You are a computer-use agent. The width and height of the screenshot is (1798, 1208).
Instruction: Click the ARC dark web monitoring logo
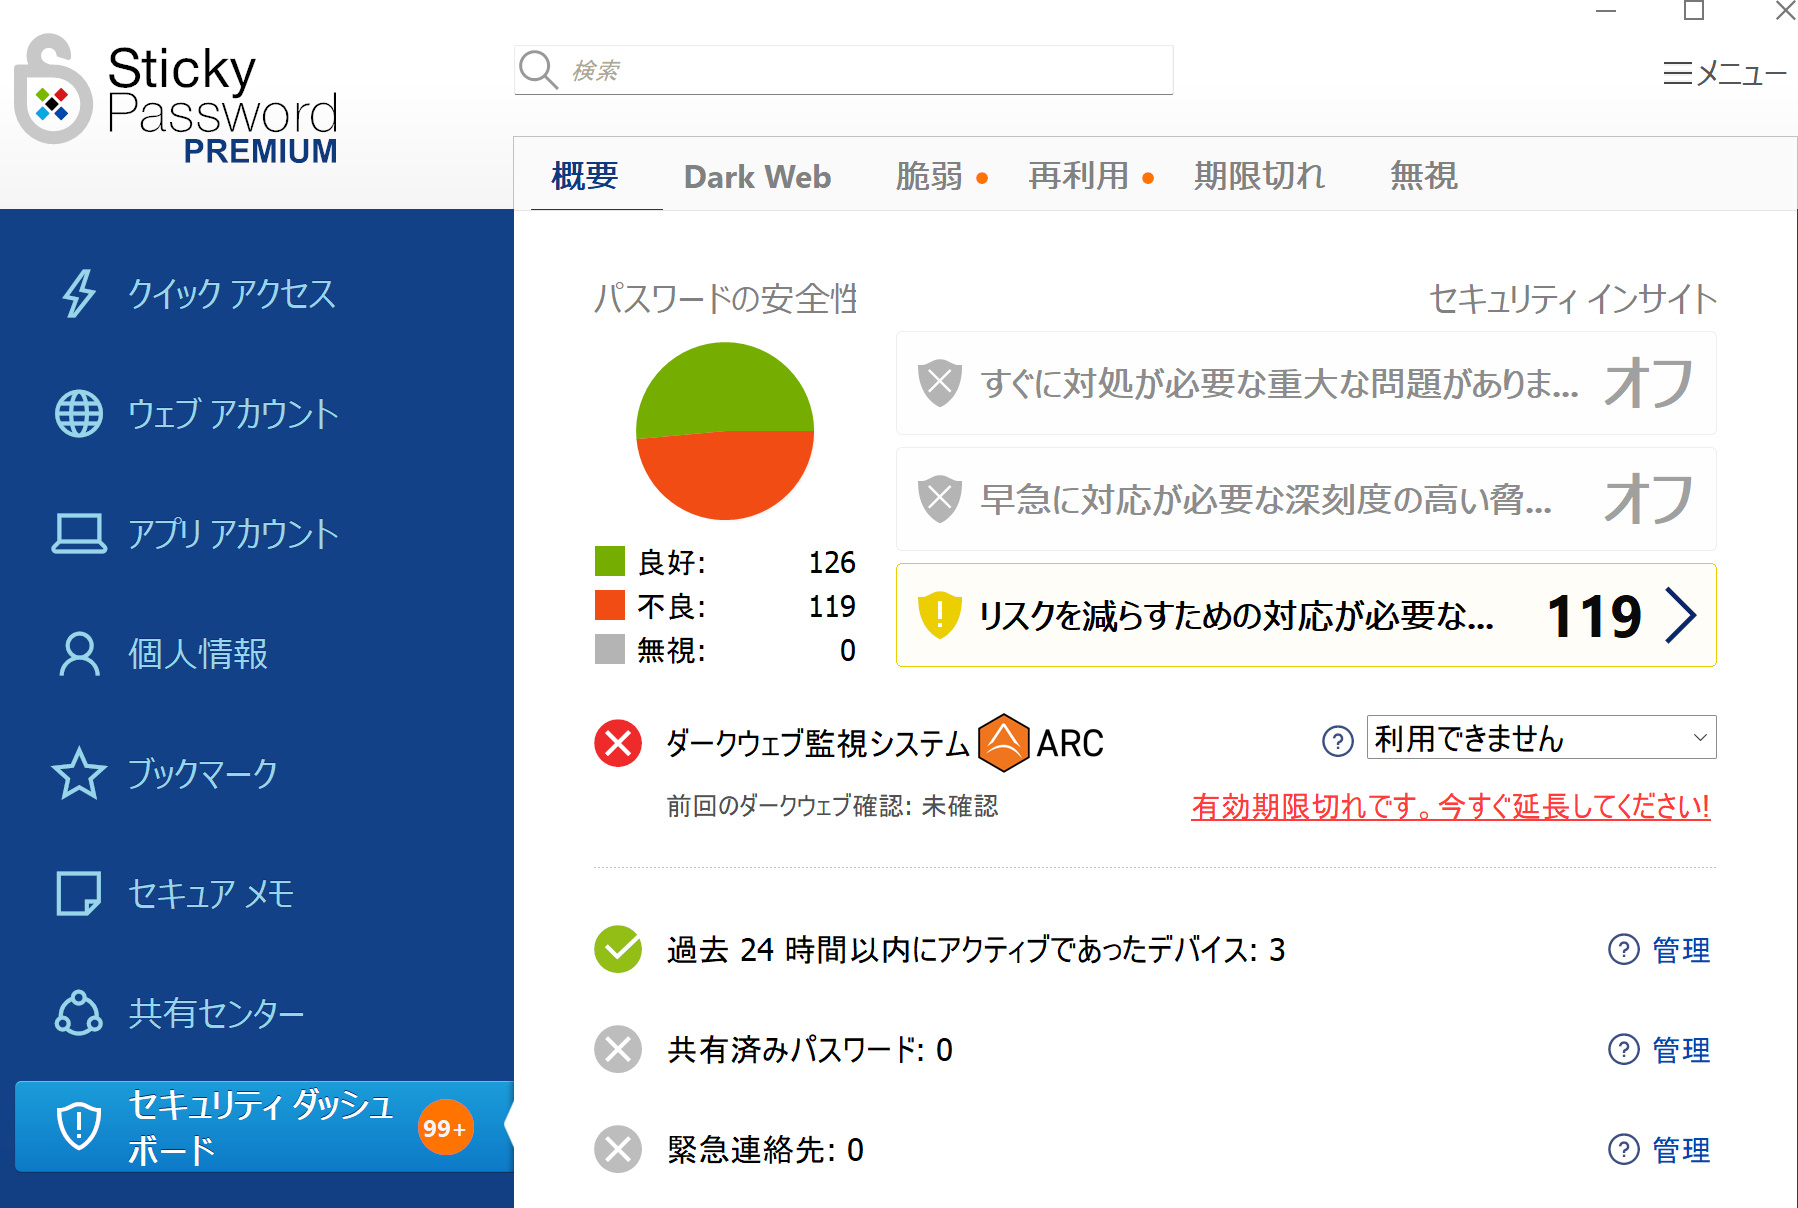[1003, 743]
